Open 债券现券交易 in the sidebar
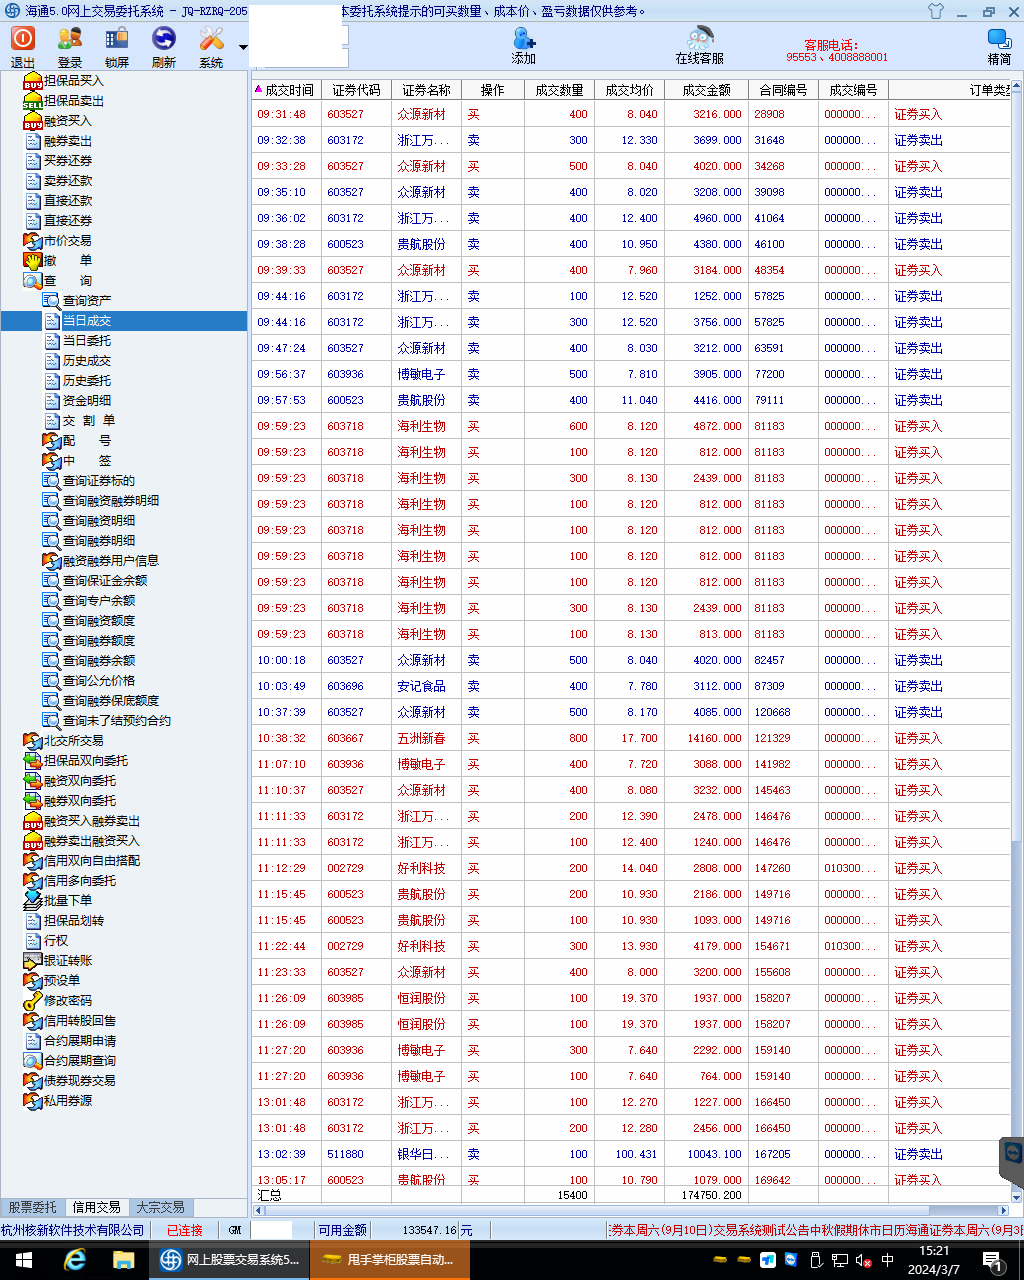 (x=79, y=1080)
